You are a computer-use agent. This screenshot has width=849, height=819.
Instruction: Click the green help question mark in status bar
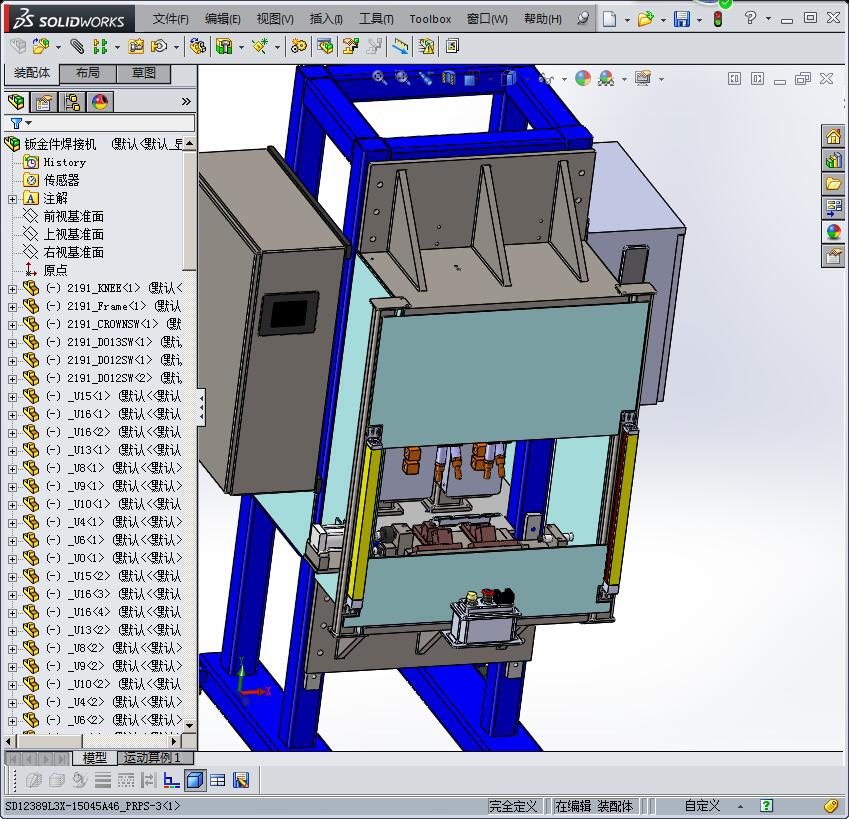(766, 805)
